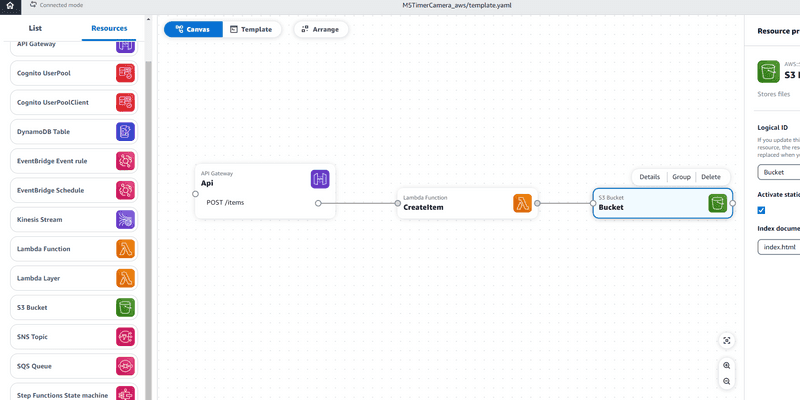The width and height of the screenshot is (800, 400).
Task: Click the SQS Queue label
Action: pos(34,366)
